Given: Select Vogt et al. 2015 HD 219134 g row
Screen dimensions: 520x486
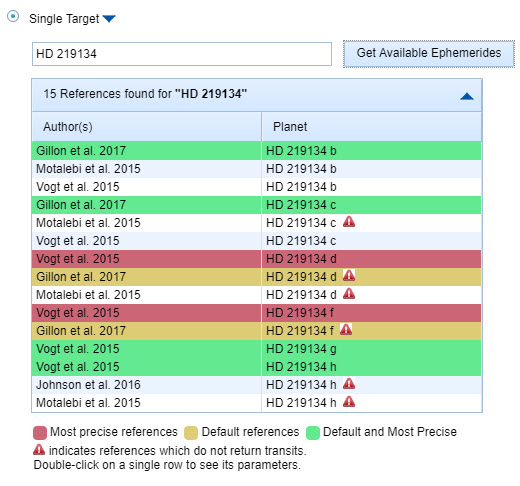Looking at the screenshot, I should 257,349.
